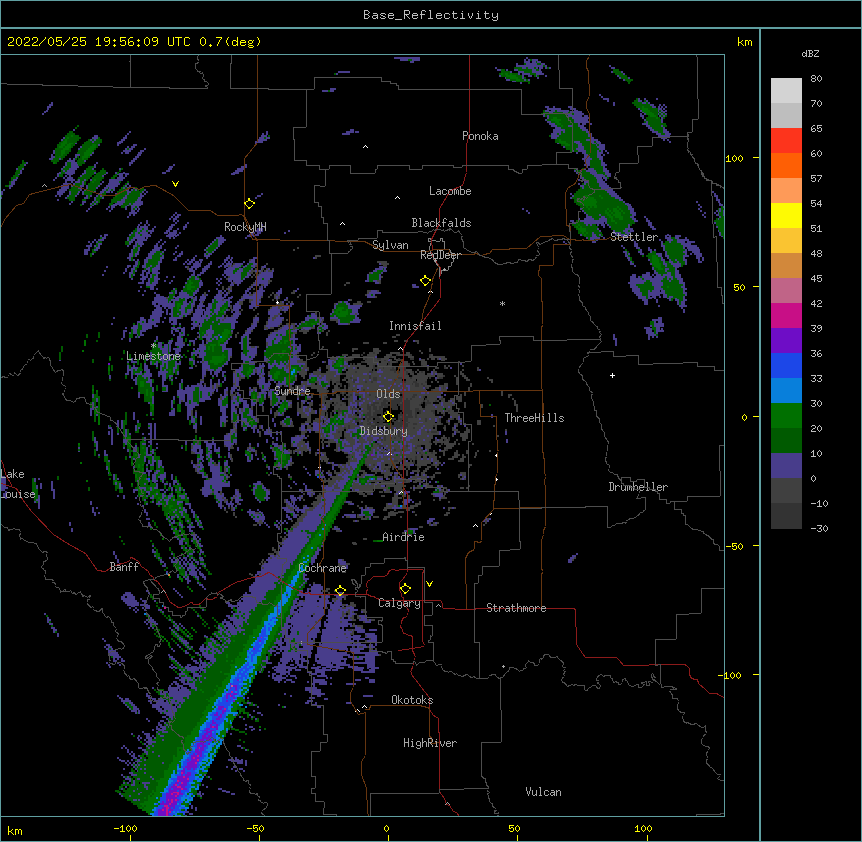862x842 pixels.
Task: Click the Base_Reflectivity title
Action: 431,15
